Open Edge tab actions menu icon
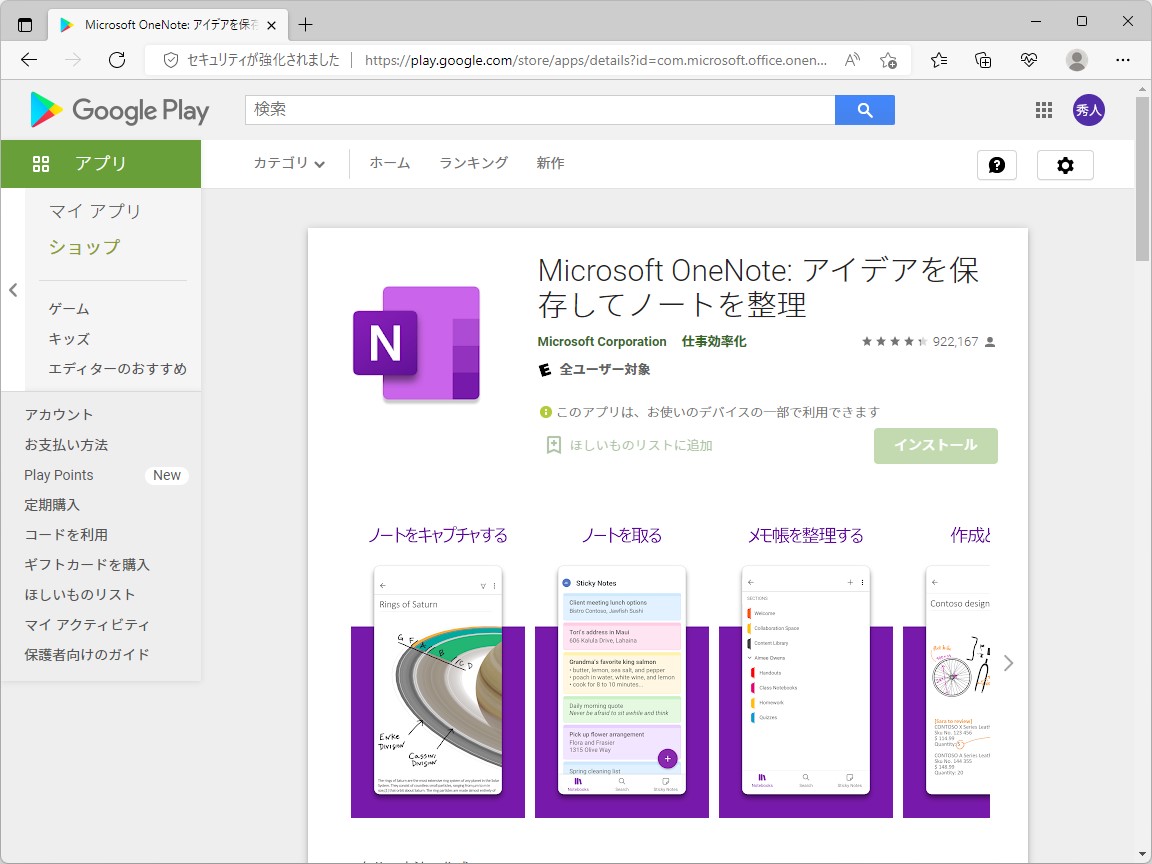Image resolution: width=1152 pixels, height=864 pixels. [x=25, y=25]
